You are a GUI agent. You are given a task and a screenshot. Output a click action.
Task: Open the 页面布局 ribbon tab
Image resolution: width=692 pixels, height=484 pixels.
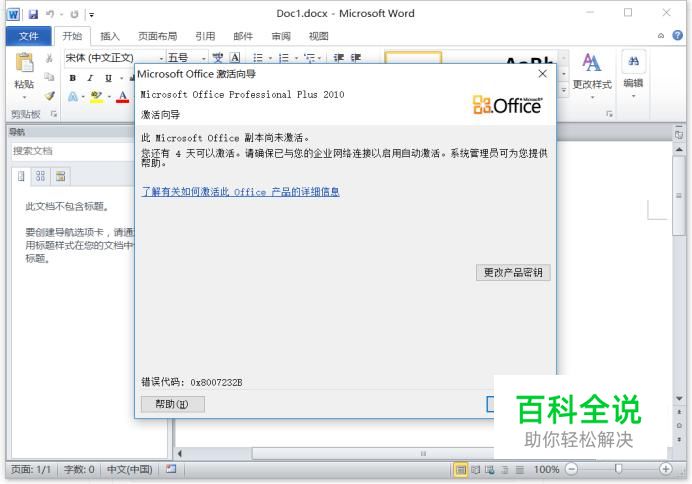pyautogui.click(x=158, y=36)
